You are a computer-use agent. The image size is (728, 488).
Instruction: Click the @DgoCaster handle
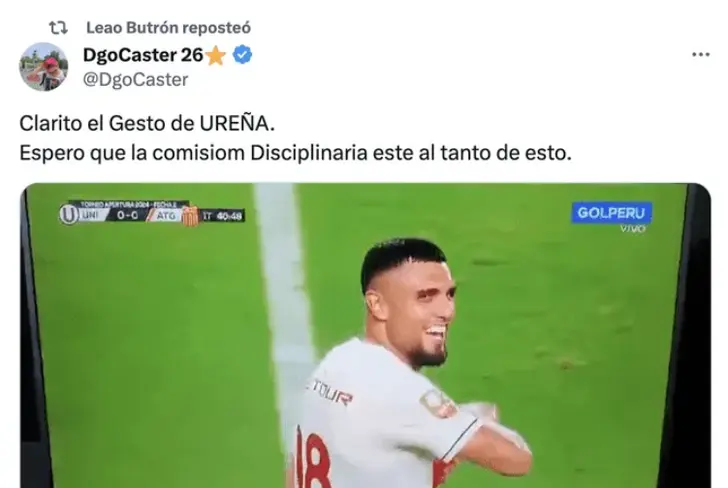(x=135, y=80)
